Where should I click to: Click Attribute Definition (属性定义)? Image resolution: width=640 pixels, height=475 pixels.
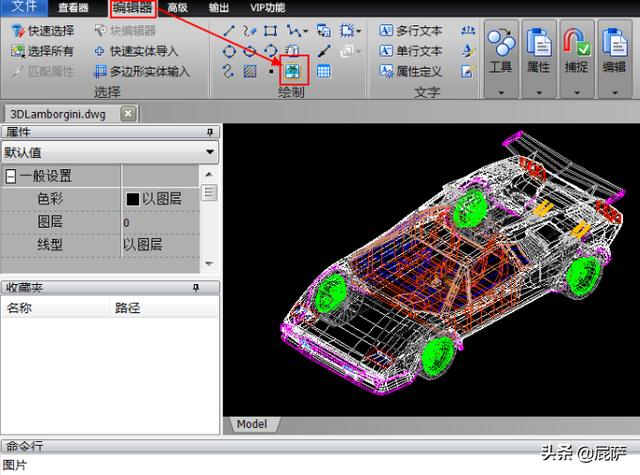pos(410,71)
